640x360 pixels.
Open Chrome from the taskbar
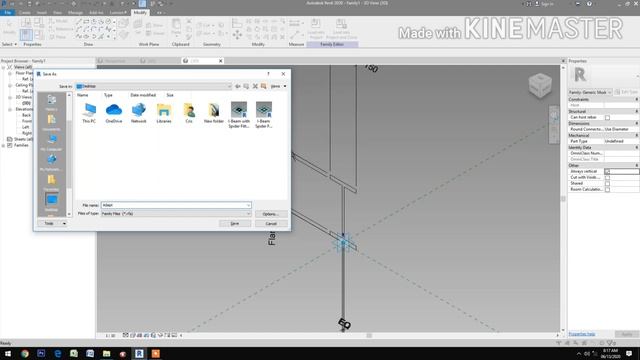[x=24, y=353]
